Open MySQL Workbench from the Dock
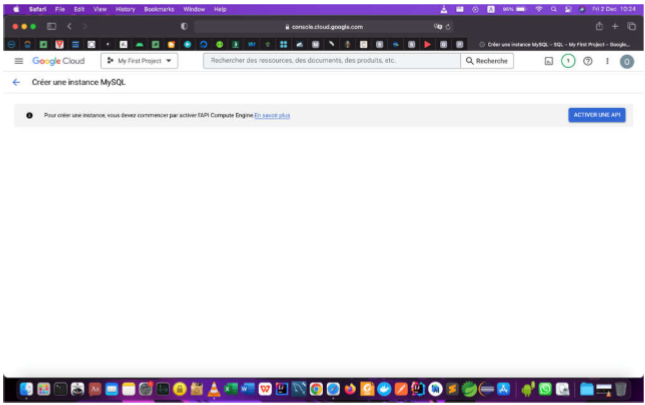645x405 pixels. (299, 389)
